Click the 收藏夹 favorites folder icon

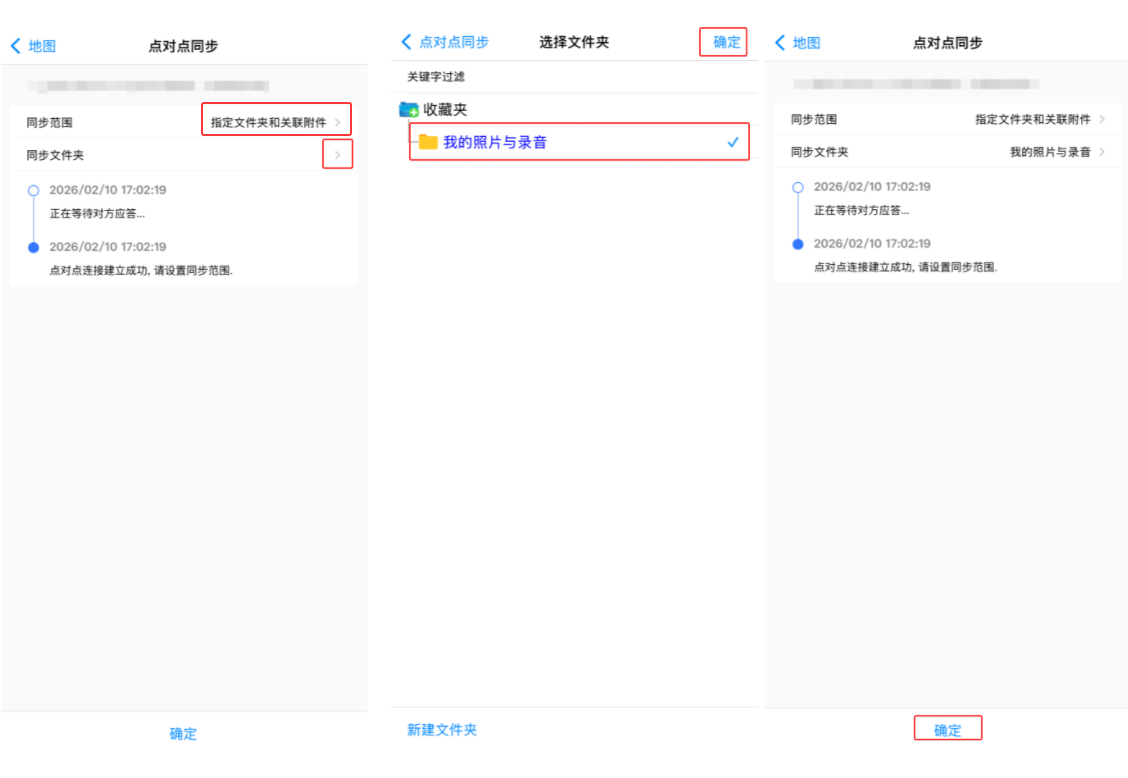click(x=409, y=110)
